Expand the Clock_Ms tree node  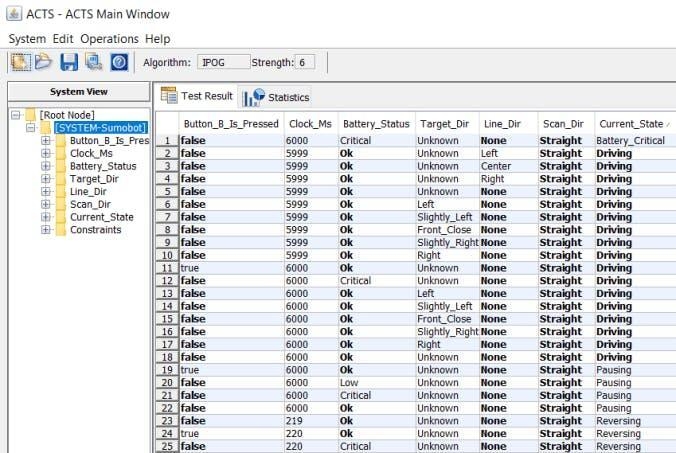[x=46, y=153]
